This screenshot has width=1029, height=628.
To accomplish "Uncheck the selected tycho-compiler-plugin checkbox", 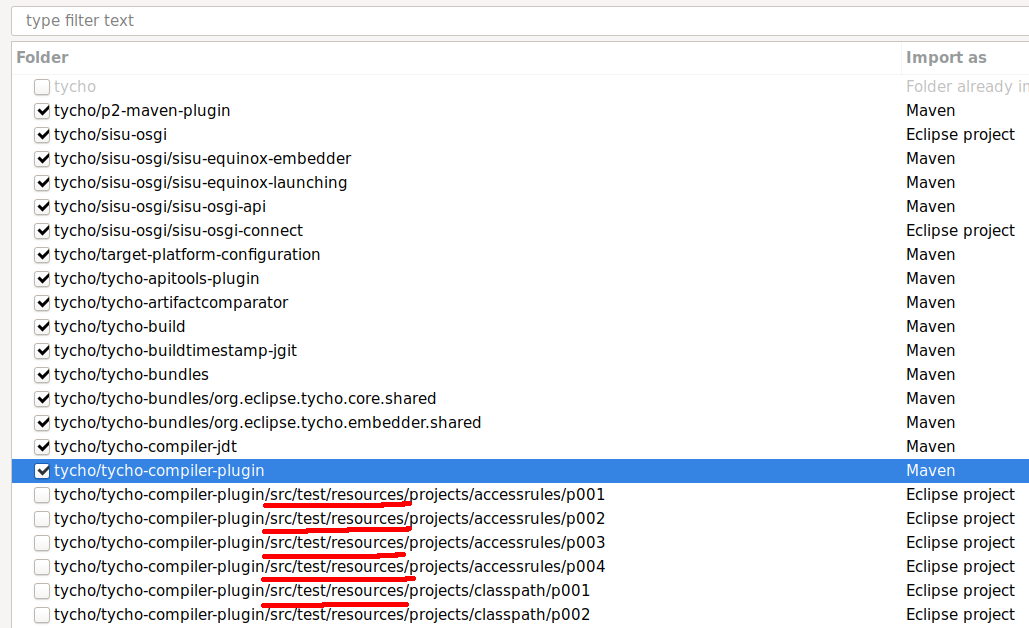I will pyautogui.click(x=42, y=471).
